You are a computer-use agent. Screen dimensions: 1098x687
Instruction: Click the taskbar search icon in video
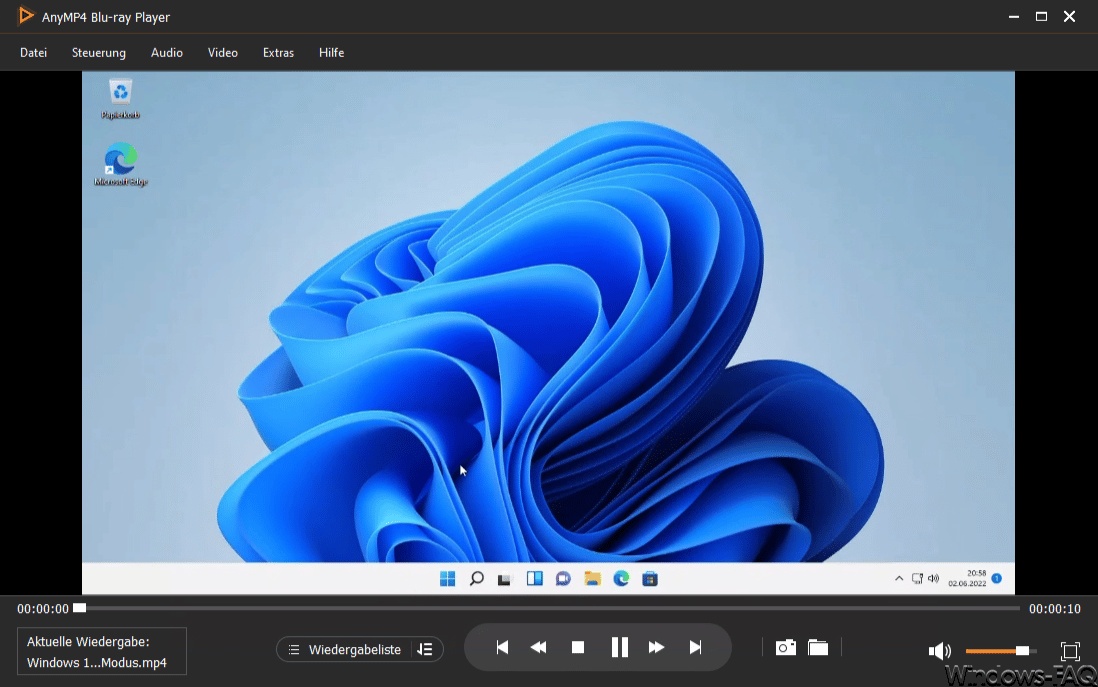click(x=476, y=578)
